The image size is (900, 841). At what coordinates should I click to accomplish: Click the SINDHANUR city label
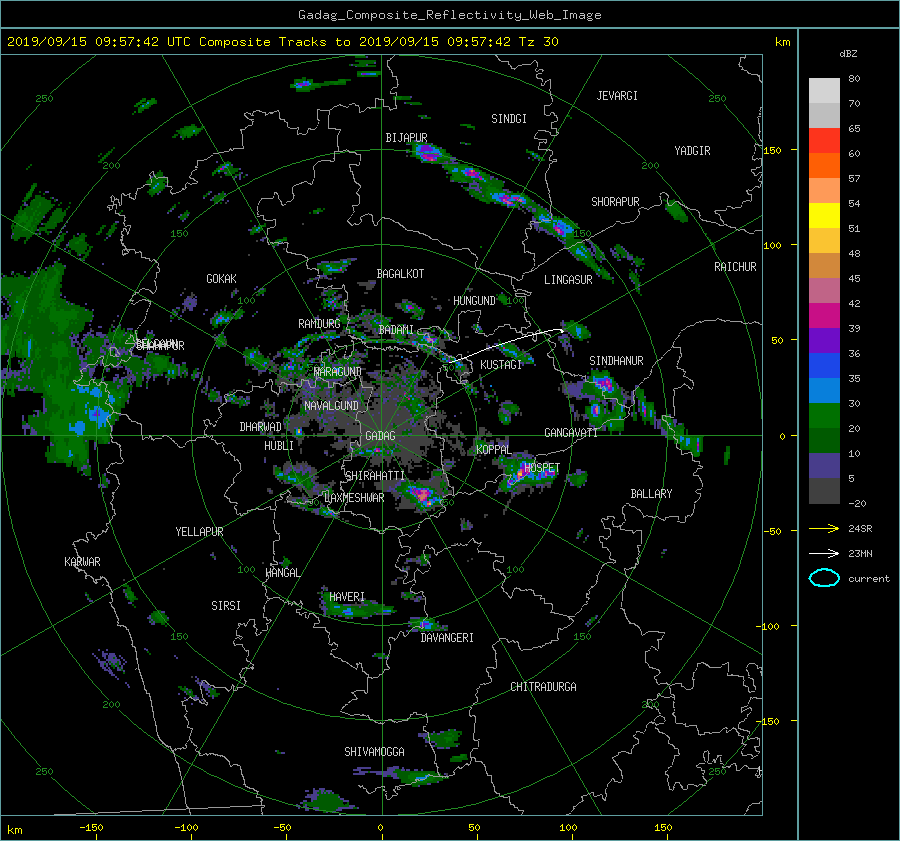point(616,361)
